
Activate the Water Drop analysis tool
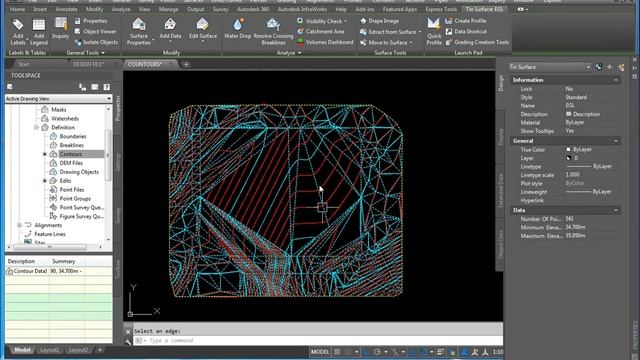point(238,29)
